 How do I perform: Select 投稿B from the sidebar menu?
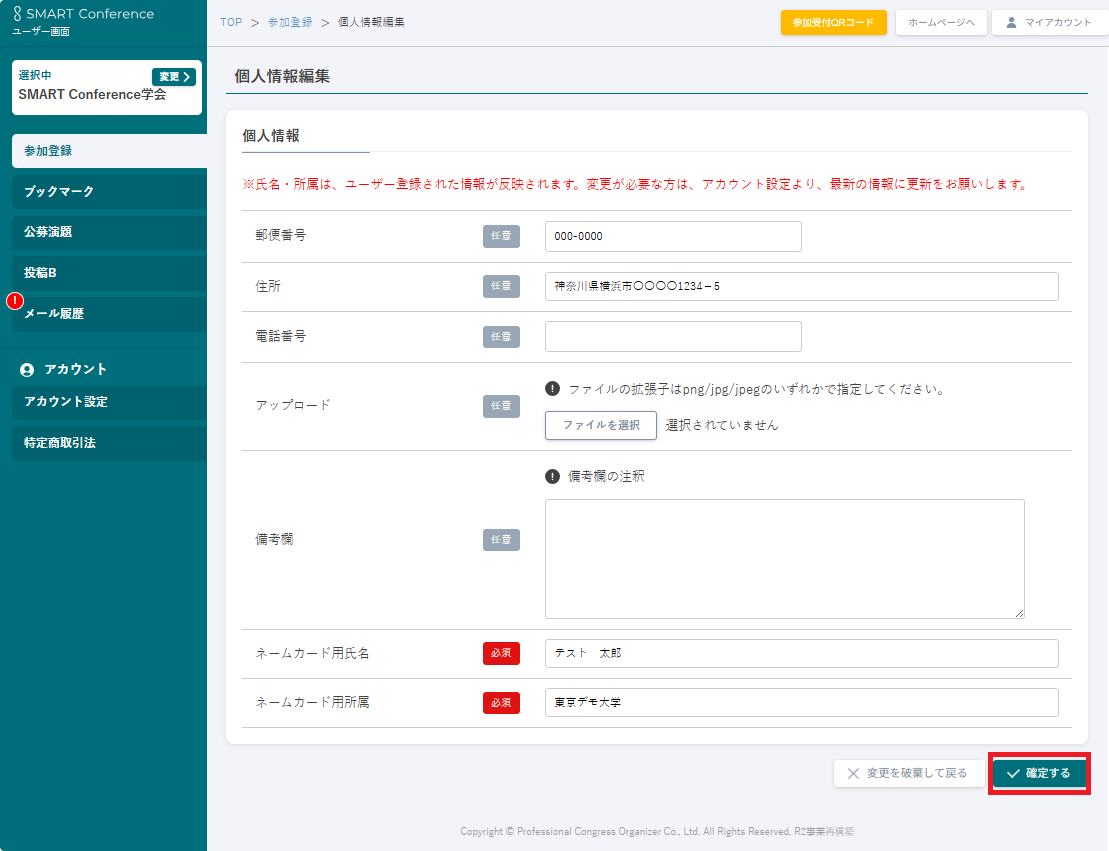pyautogui.click(x=104, y=273)
